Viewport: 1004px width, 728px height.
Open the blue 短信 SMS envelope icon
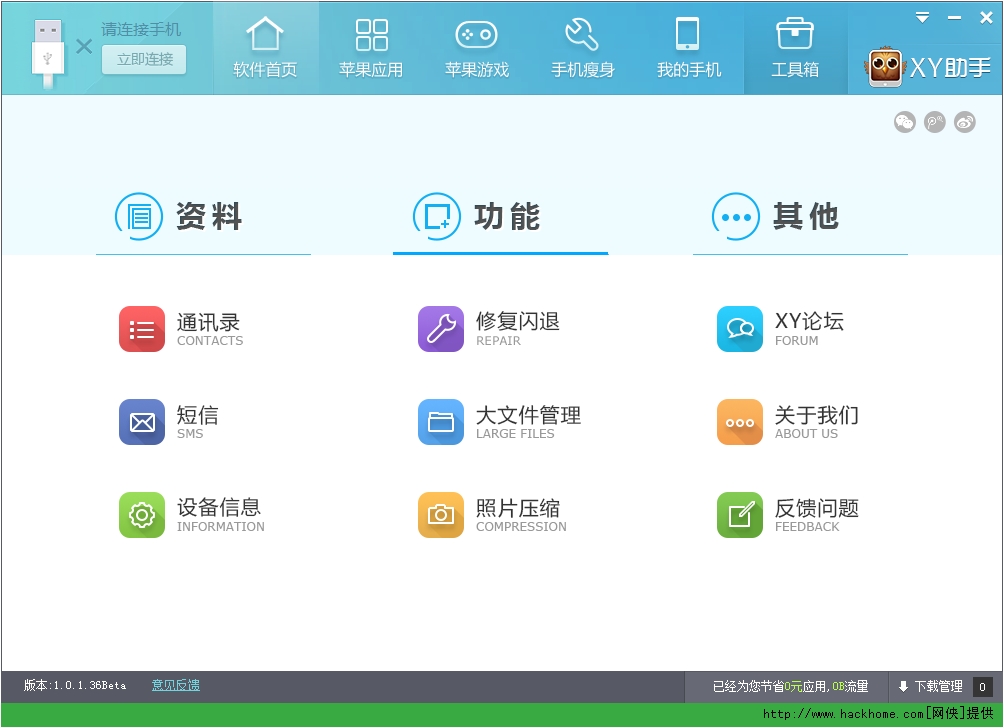click(x=142, y=422)
